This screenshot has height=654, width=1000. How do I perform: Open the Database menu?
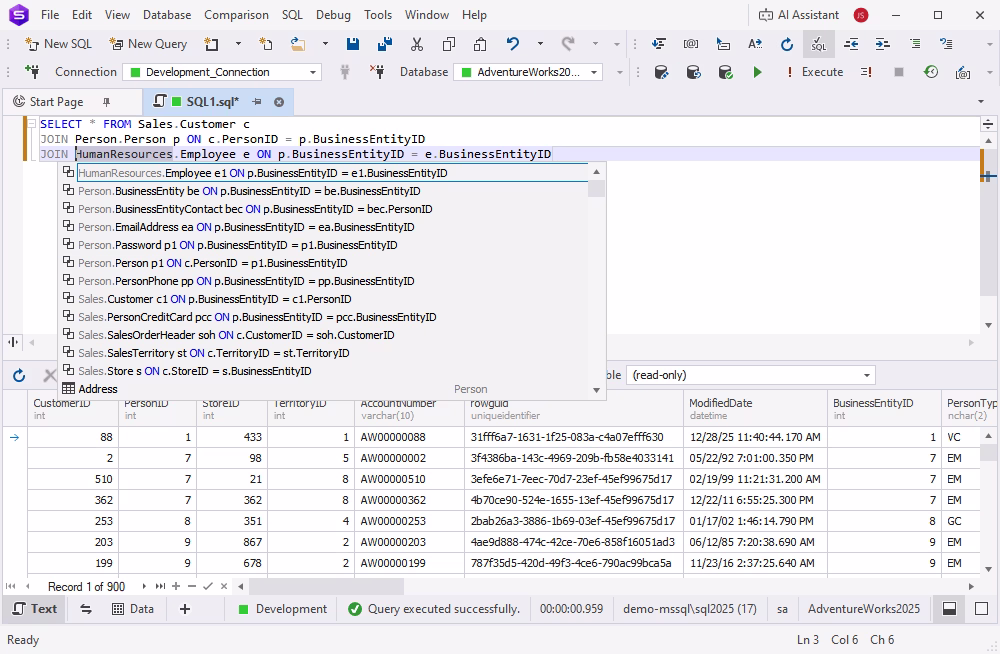166,15
